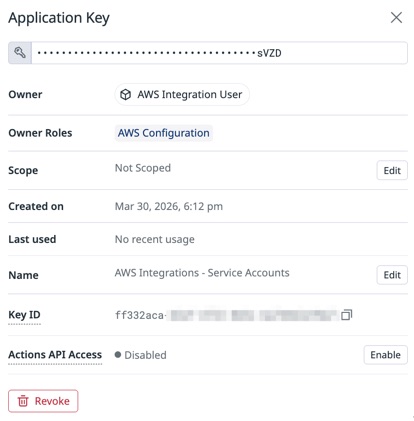Viewport: 414px width, 421px height.
Task: Select the 'No recent usage' text
Action: tap(155, 239)
